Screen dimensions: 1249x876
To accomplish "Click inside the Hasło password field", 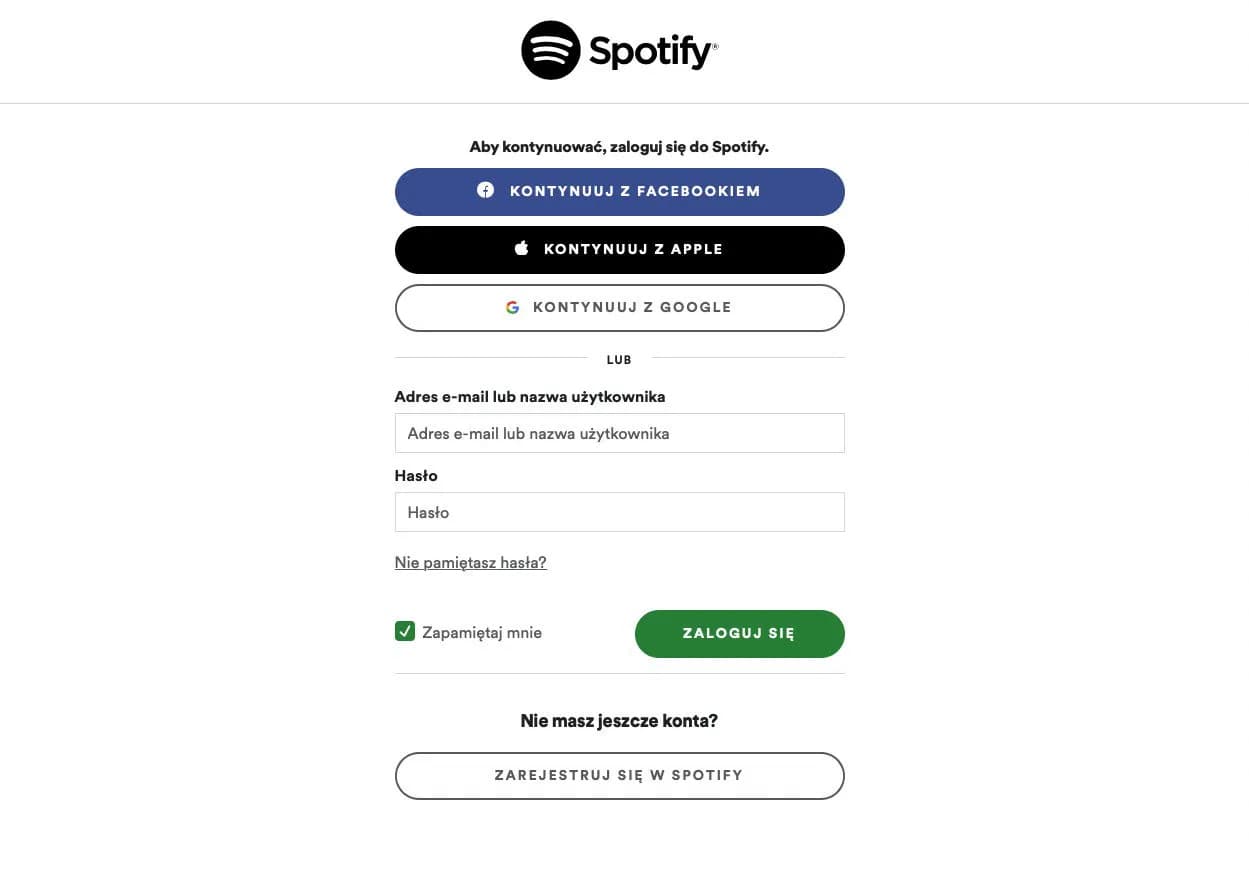I will click(x=619, y=511).
